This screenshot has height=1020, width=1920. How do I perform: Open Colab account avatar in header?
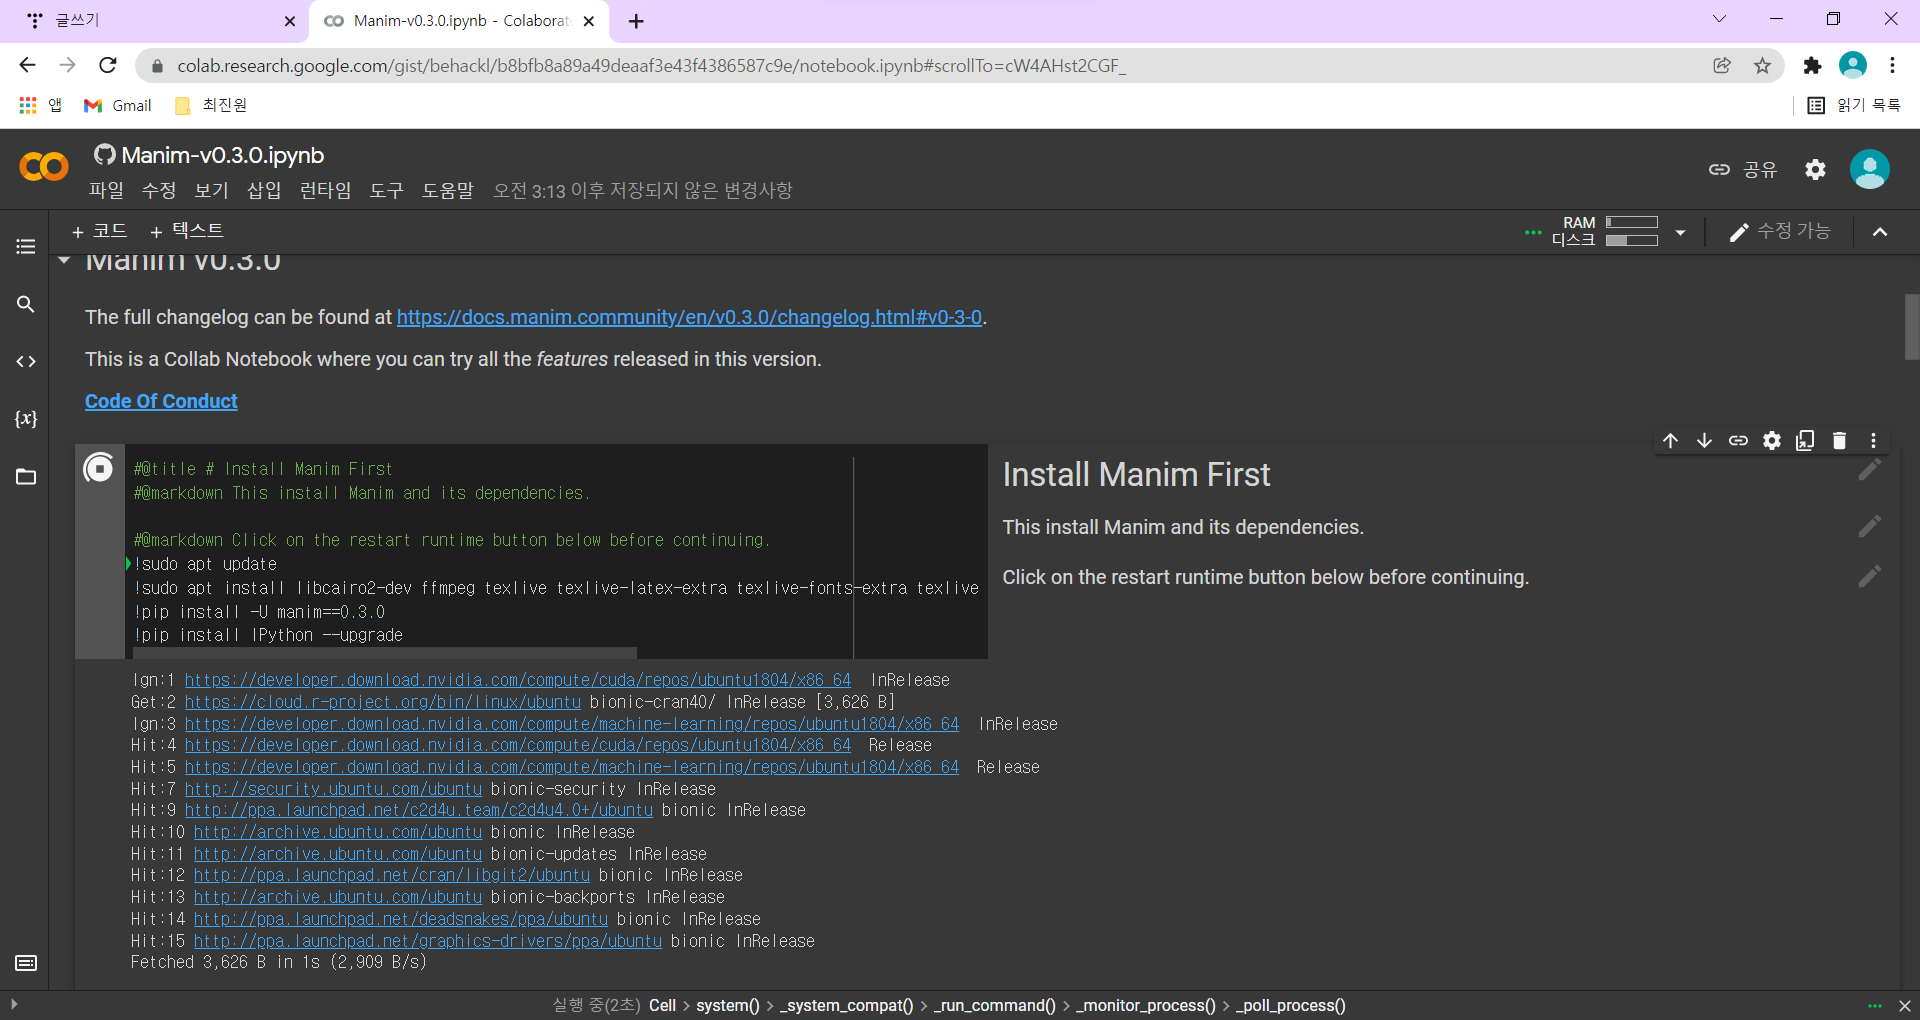click(x=1869, y=169)
